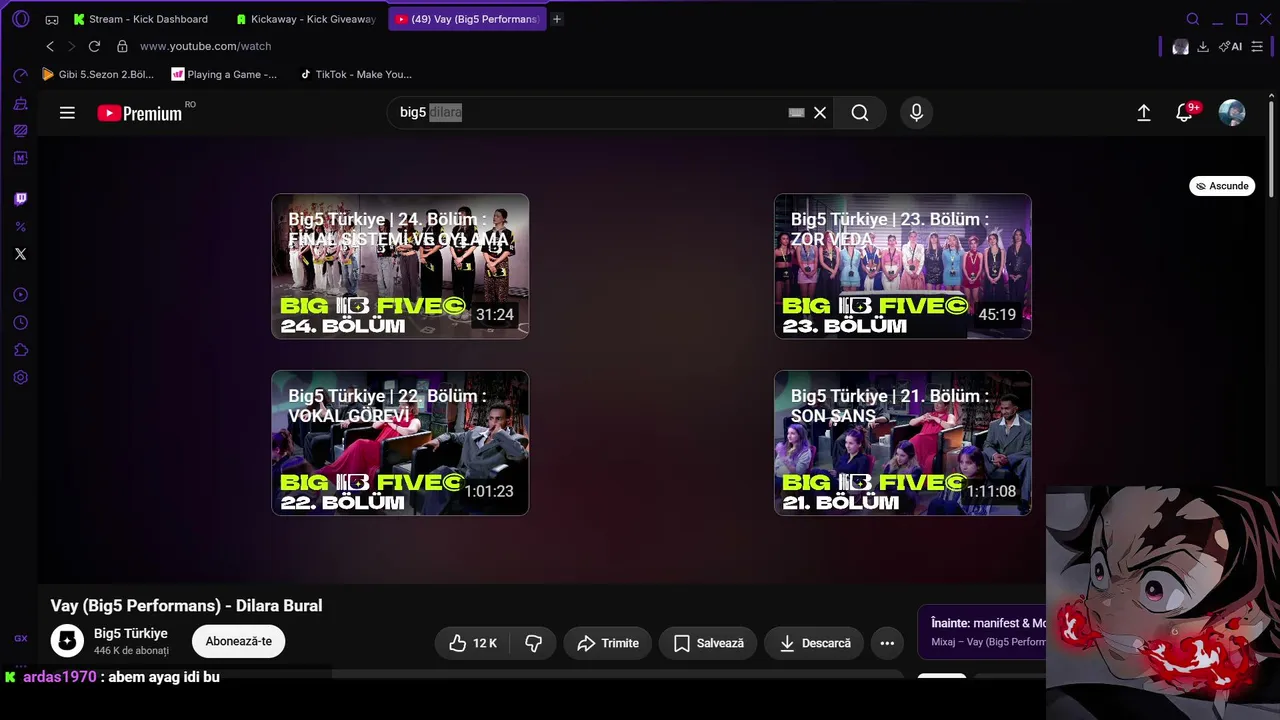This screenshot has width=1280, height=720.
Task: Click the percent deals icon in sidebar
Action: coord(20,227)
